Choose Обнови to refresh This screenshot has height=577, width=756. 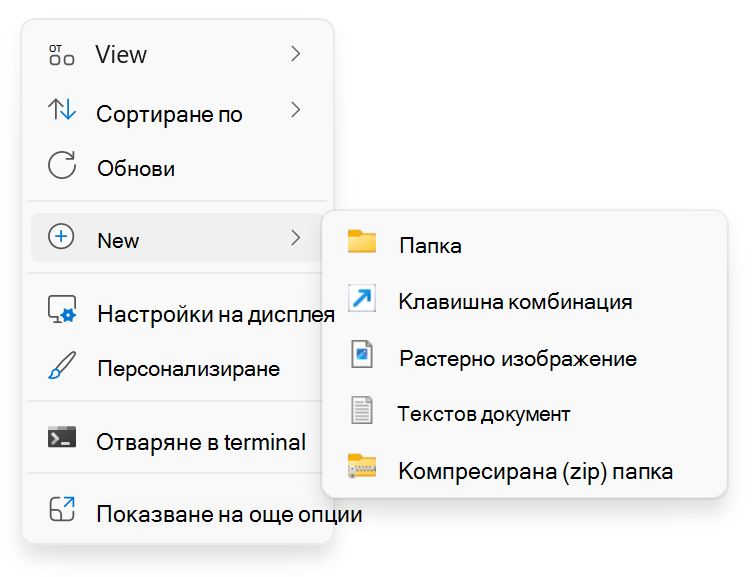(x=177, y=166)
